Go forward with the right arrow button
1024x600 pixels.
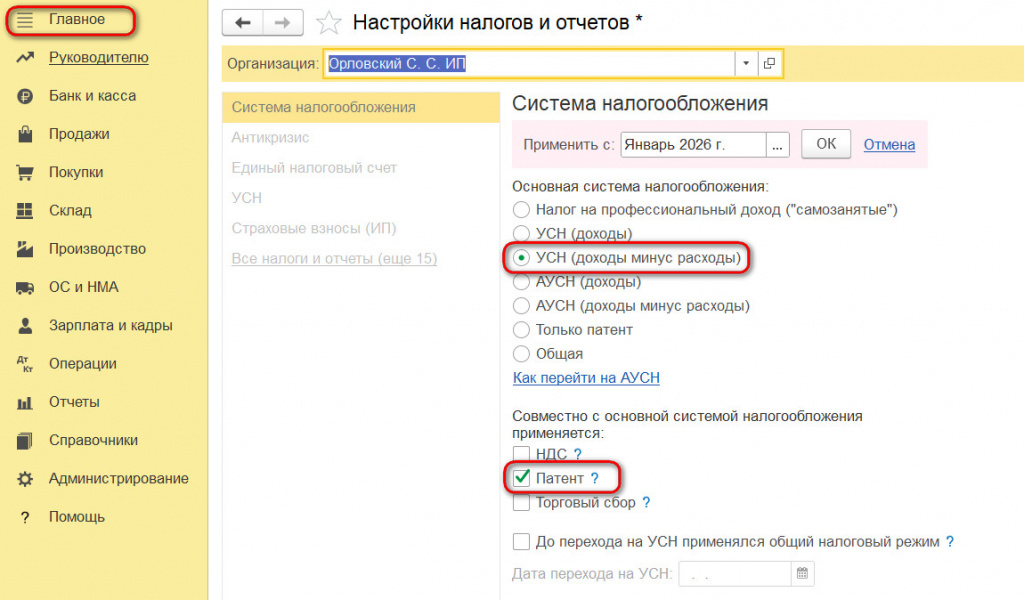coord(283,23)
